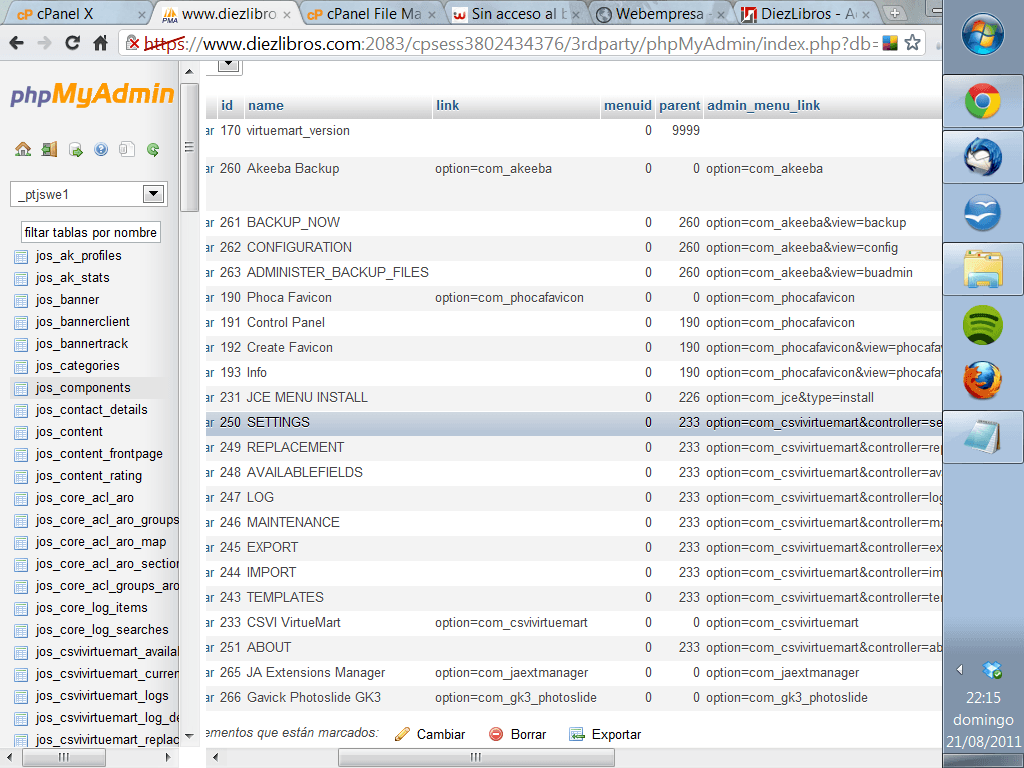This screenshot has height=768, width=1024.
Task: Open jos_categories table in sidebar
Action: [78, 366]
